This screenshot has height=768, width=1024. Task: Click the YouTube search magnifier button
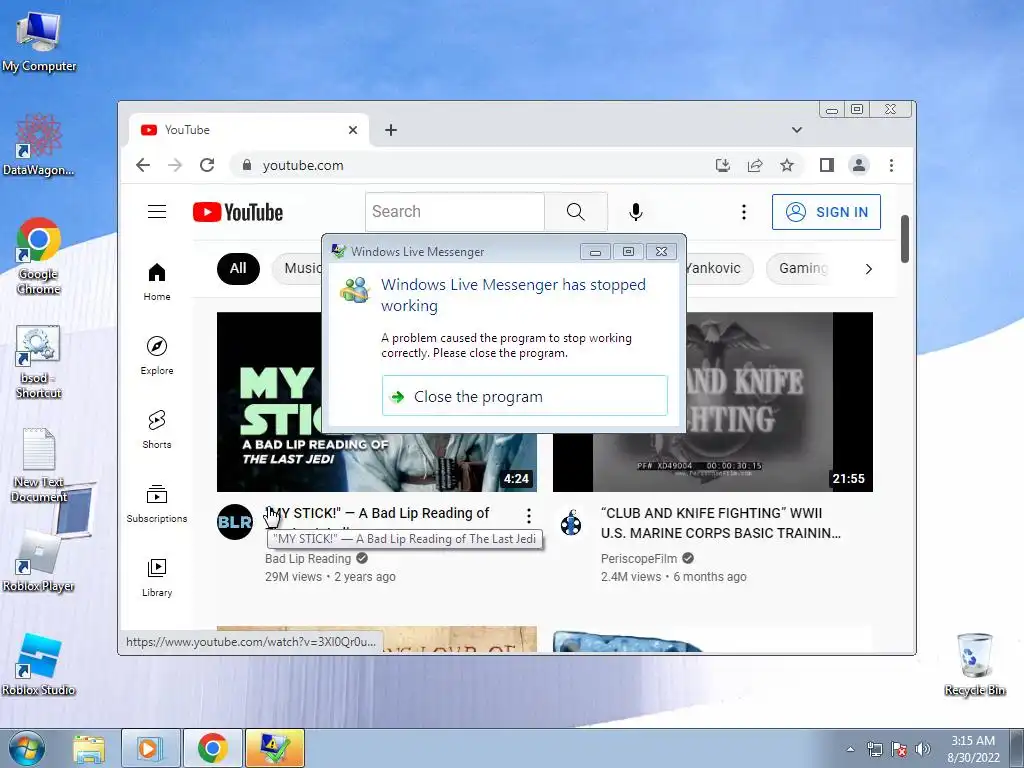[x=575, y=212]
